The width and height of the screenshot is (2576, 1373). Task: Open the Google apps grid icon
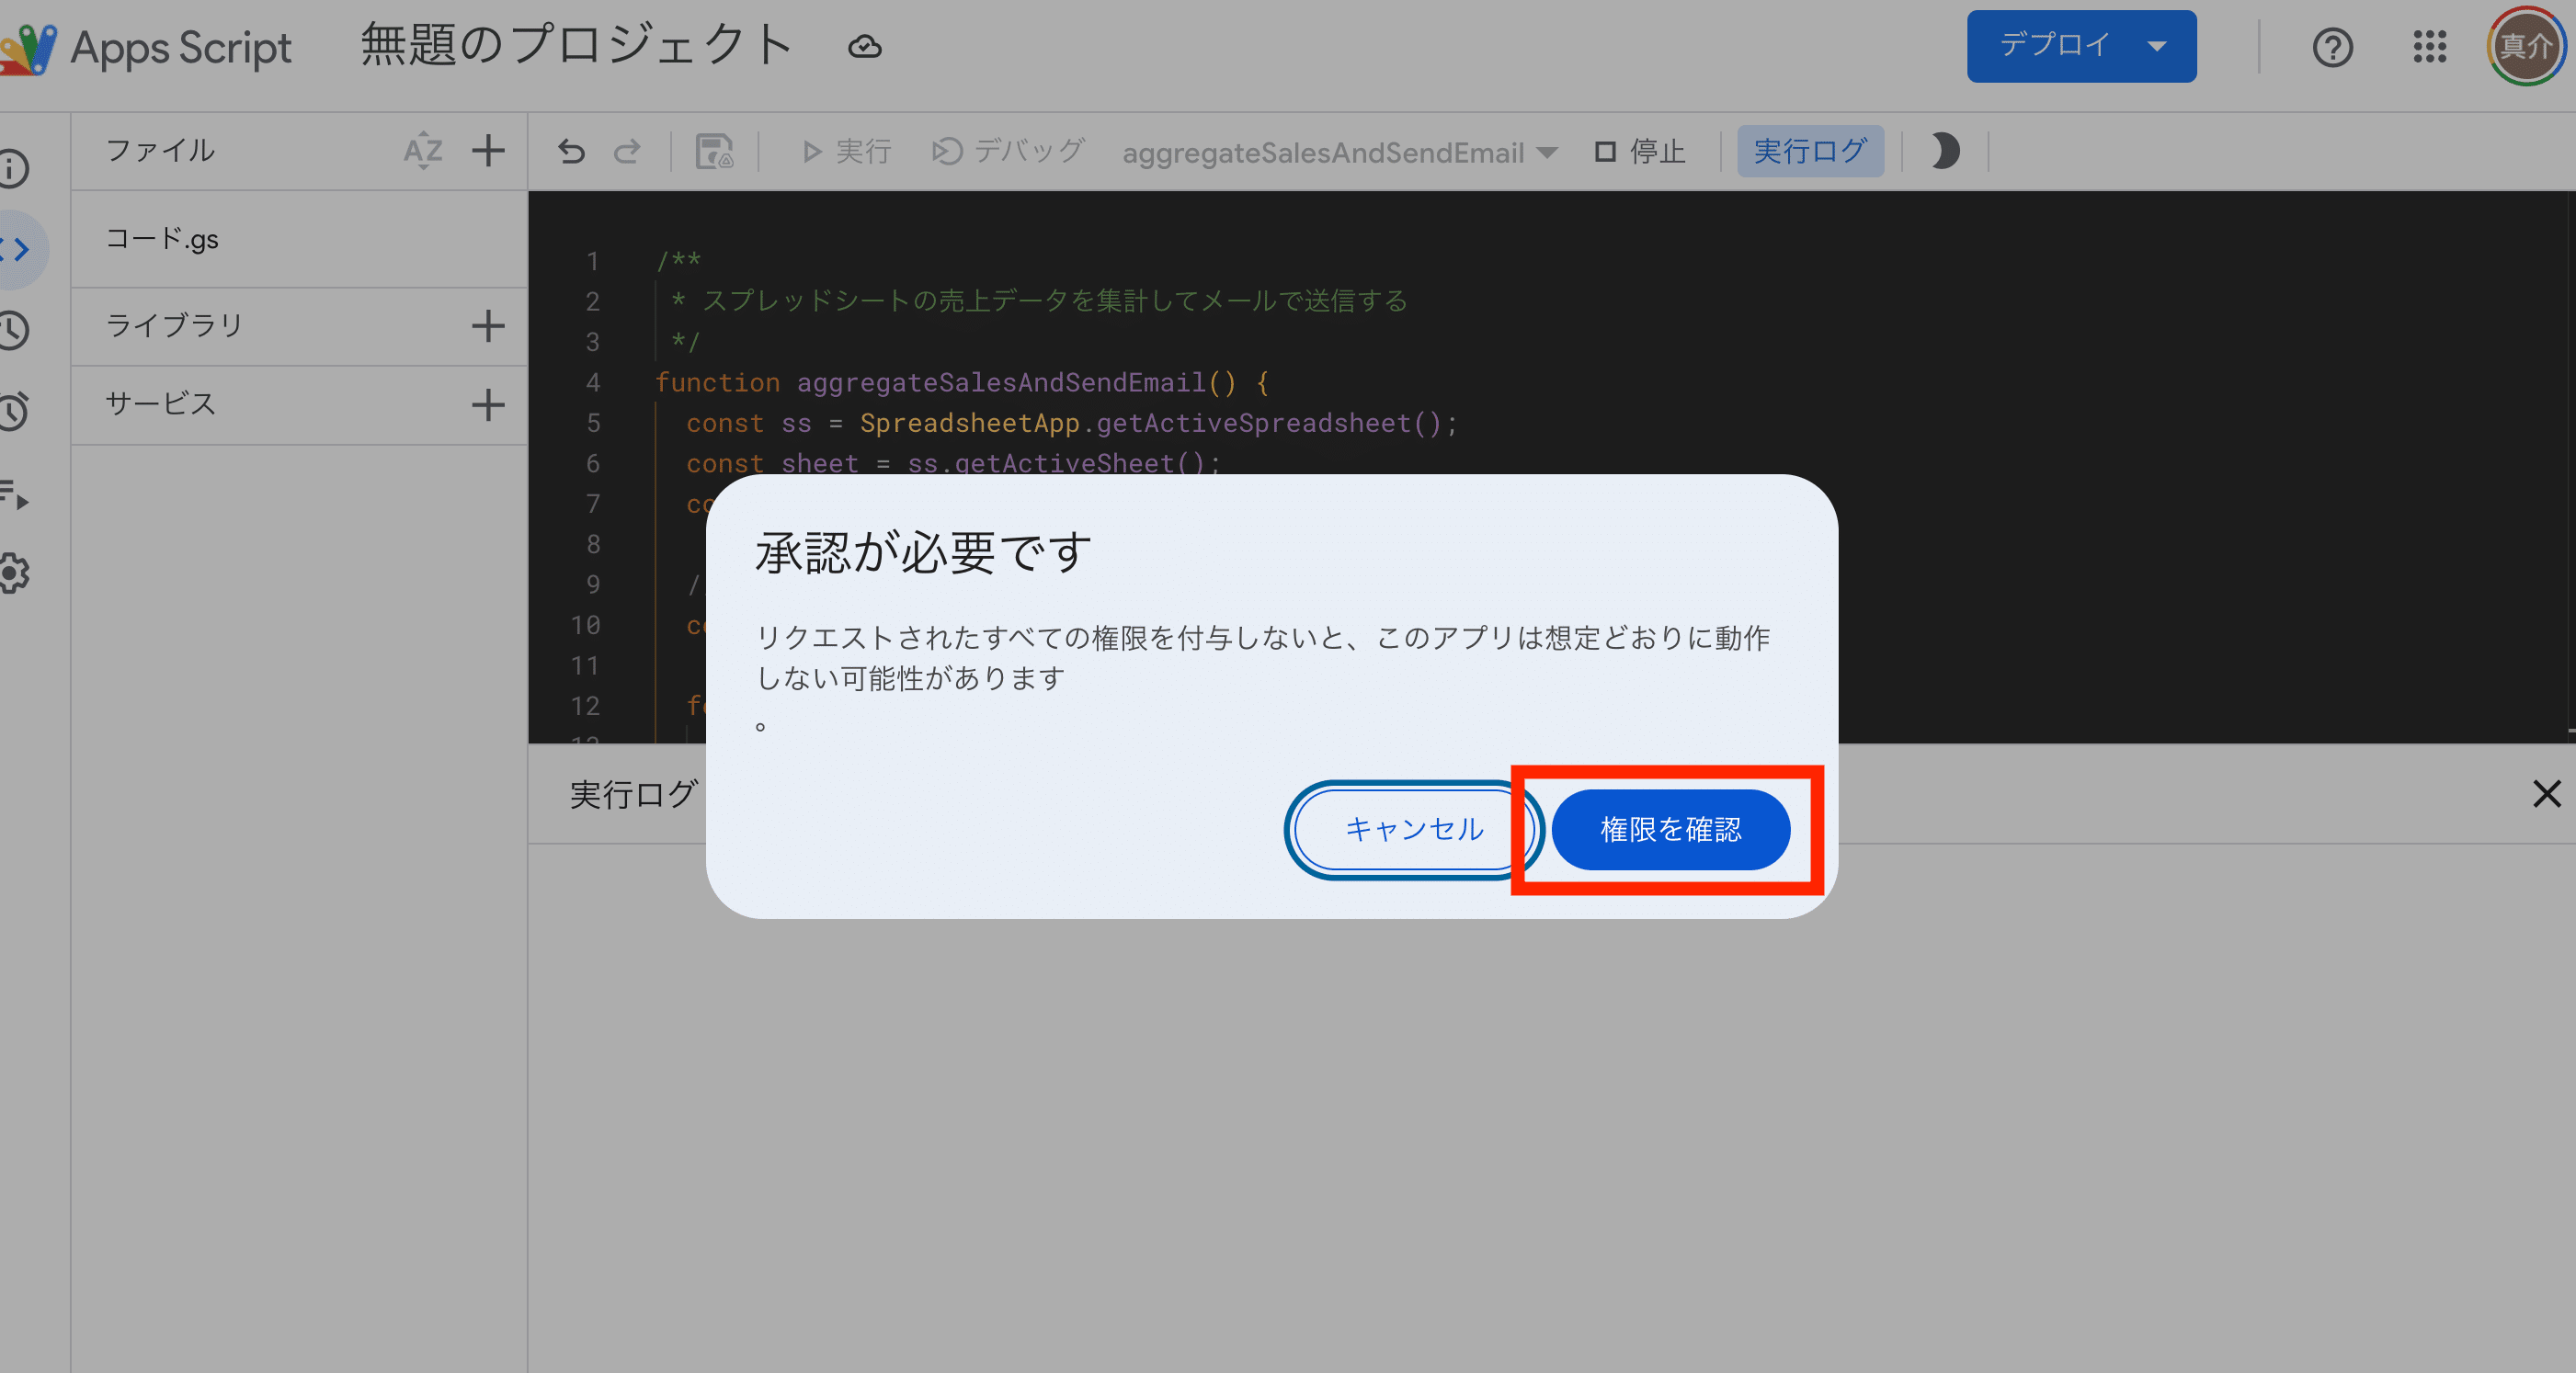click(2429, 47)
